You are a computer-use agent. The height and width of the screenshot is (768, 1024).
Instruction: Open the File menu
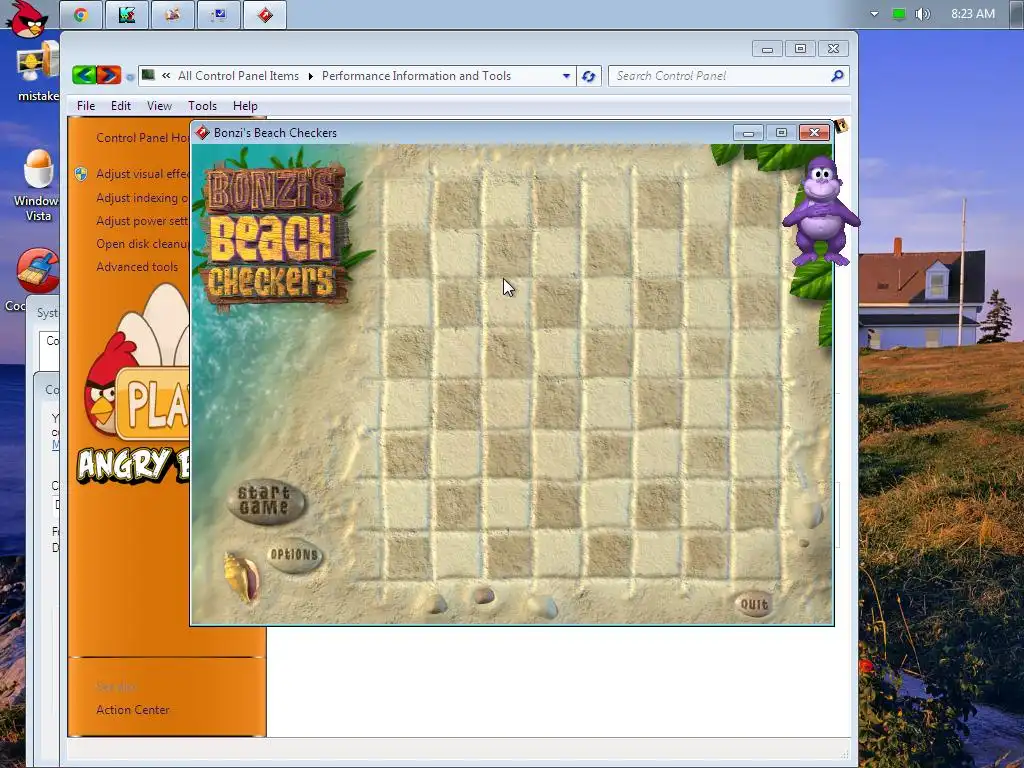[86, 106]
